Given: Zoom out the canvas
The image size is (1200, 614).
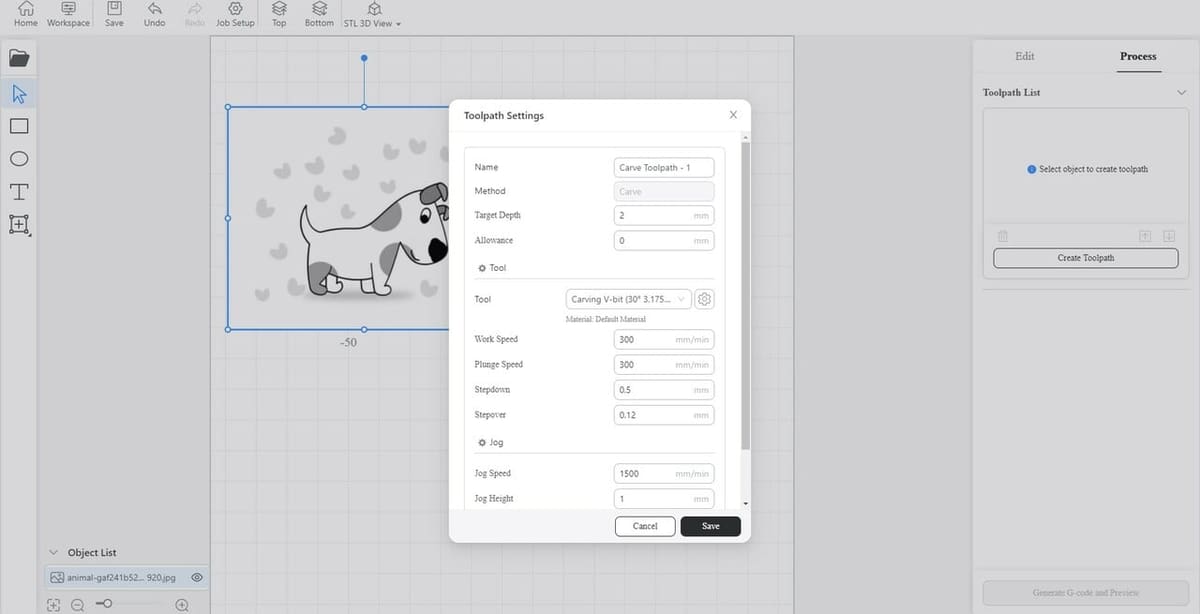Looking at the screenshot, I should tap(77, 604).
